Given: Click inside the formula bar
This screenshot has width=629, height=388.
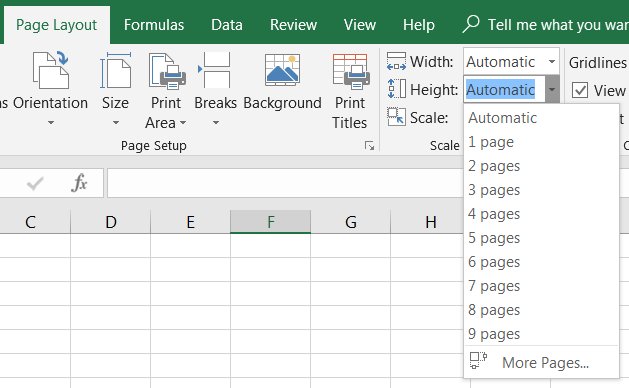Looking at the screenshot, I should pyautogui.click(x=285, y=183).
